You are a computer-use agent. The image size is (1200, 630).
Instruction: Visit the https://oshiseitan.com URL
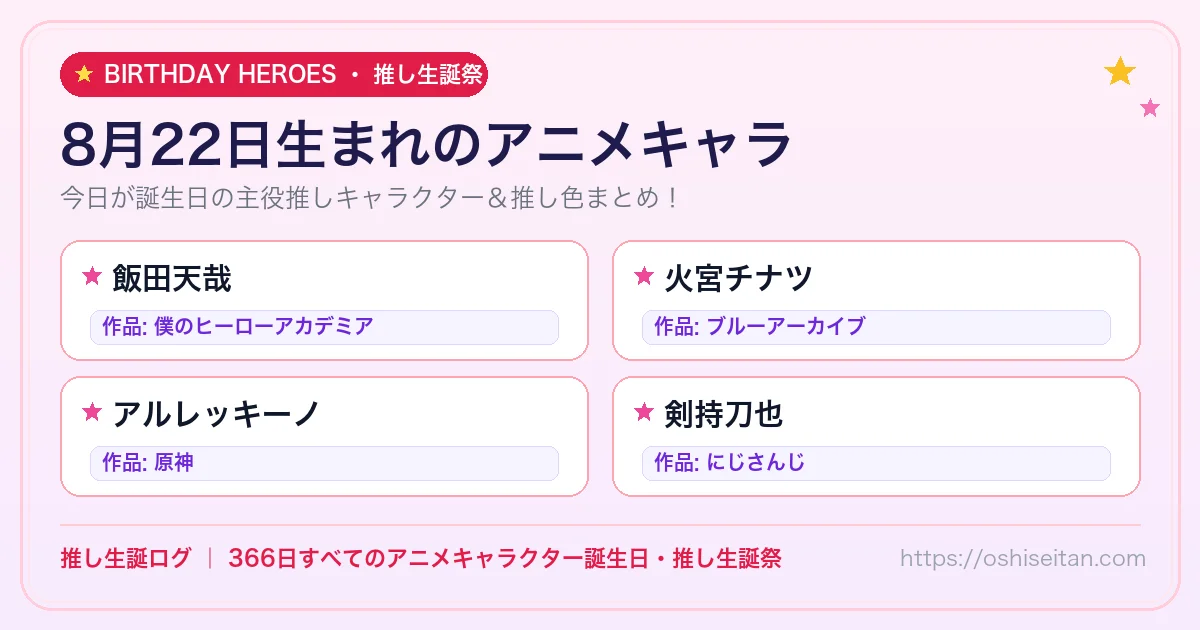coord(1023,558)
